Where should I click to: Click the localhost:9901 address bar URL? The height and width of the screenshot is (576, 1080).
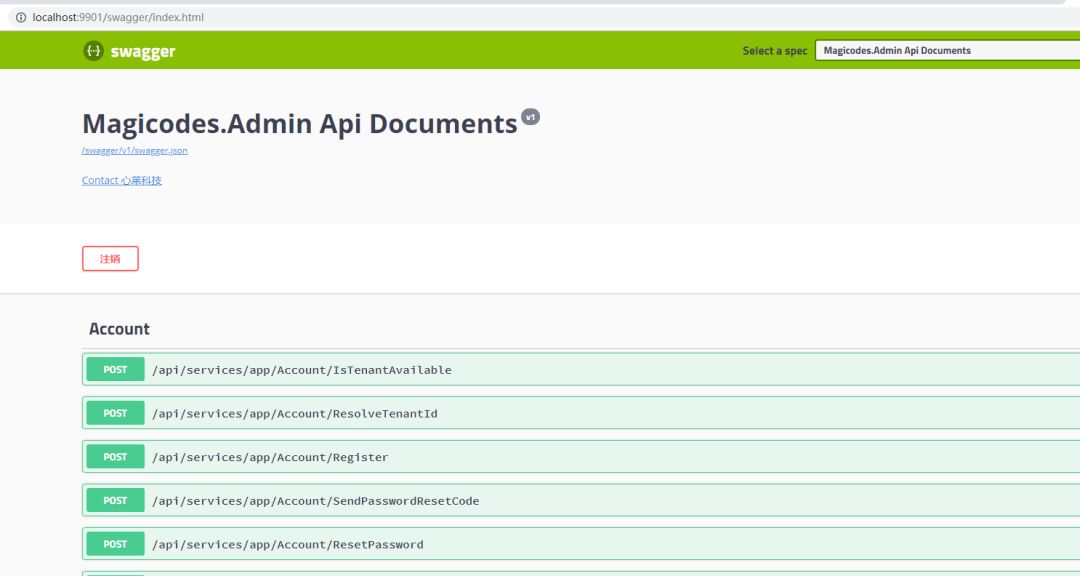pos(118,17)
